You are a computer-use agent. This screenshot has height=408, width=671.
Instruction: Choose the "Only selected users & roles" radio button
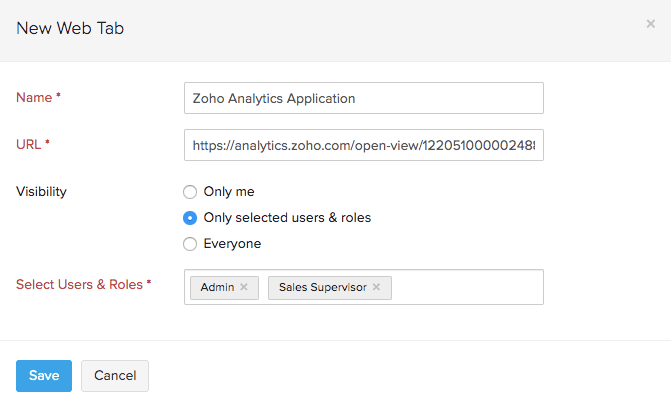(x=190, y=217)
